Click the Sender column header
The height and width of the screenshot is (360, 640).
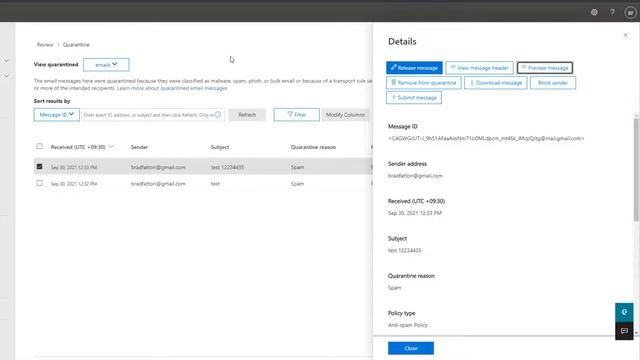[x=139, y=147]
